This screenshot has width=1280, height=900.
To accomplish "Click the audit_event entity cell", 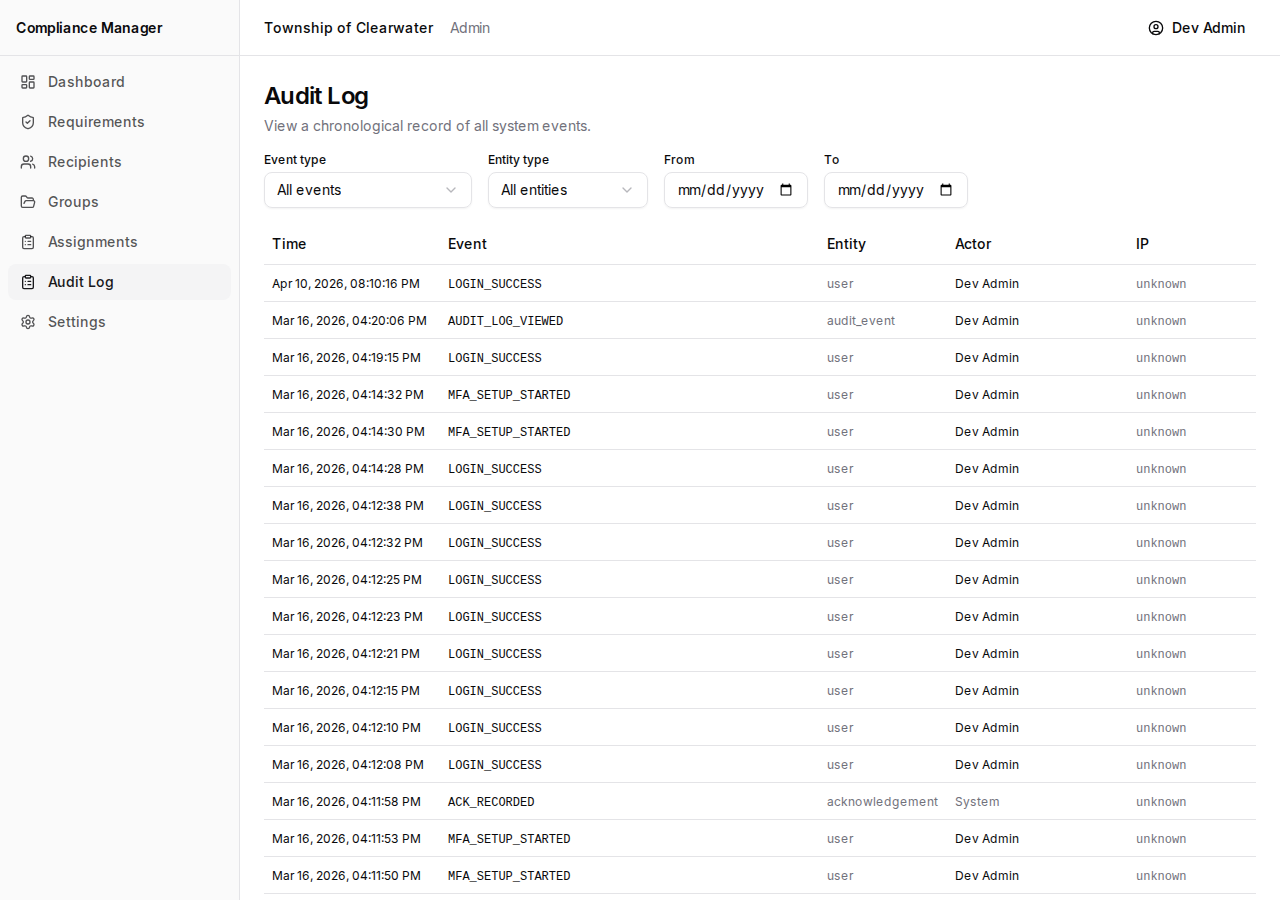I will 861,321.
